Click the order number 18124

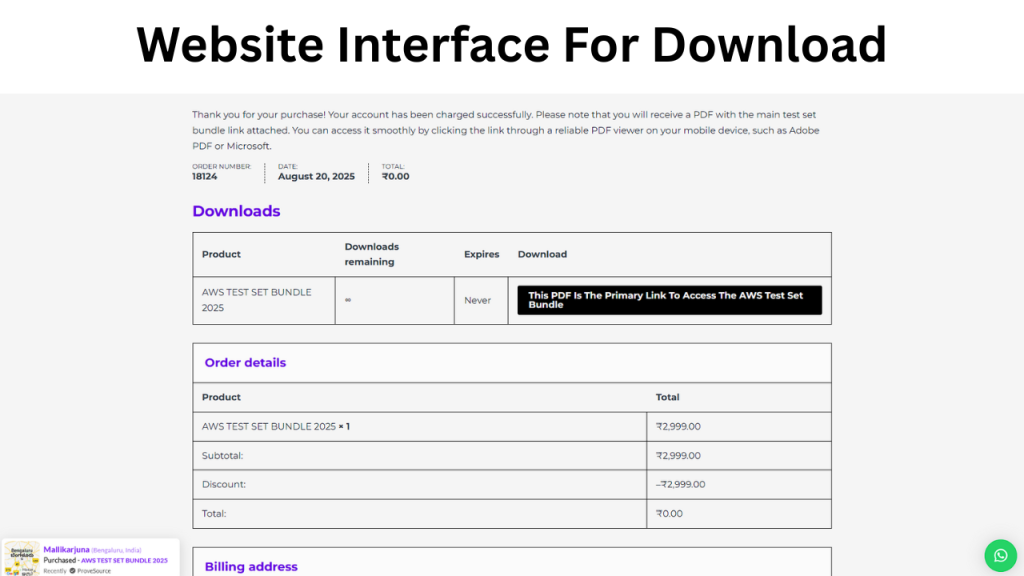tap(205, 176)
